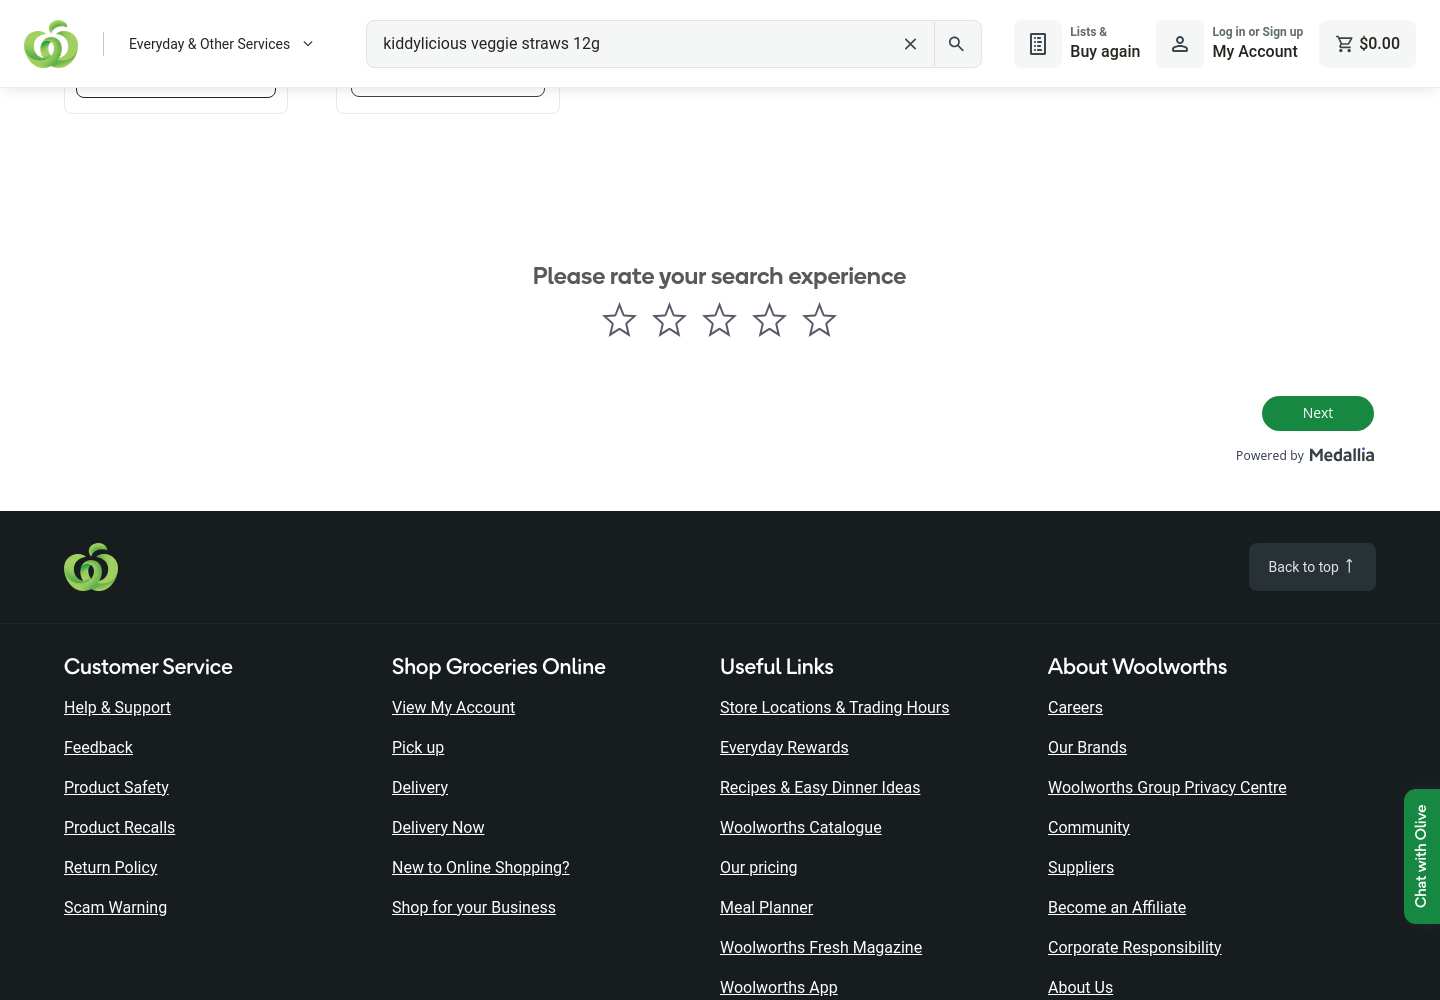This screenshot has height=1000, width=1440.
Task: Open Woolworths Catalogue link
Action: click(800, 827)
